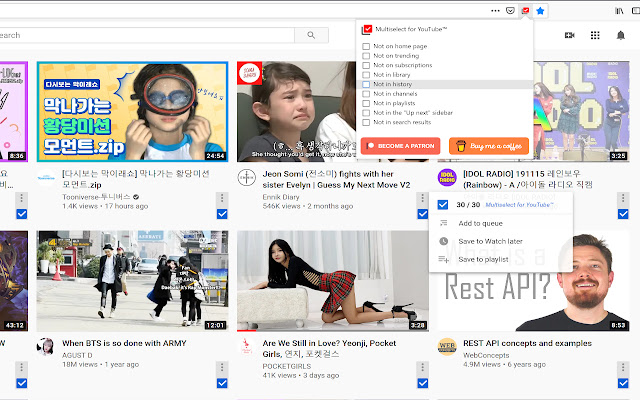The image size is (640, 400).
Task: Uncheck selection box for IDOL RADIO video
Action: [623, 214]
